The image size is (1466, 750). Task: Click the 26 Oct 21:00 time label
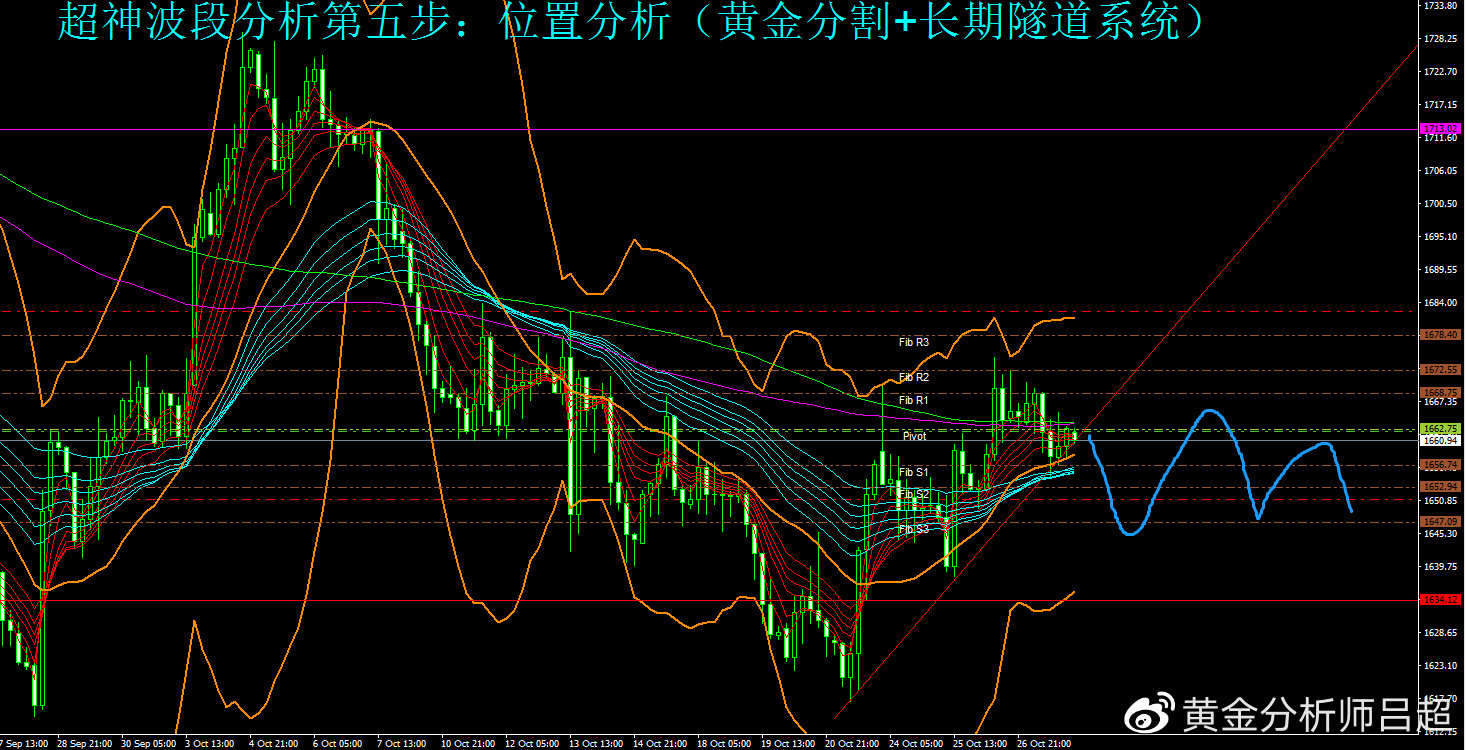pyautogui.click(x=1042, y=744)
